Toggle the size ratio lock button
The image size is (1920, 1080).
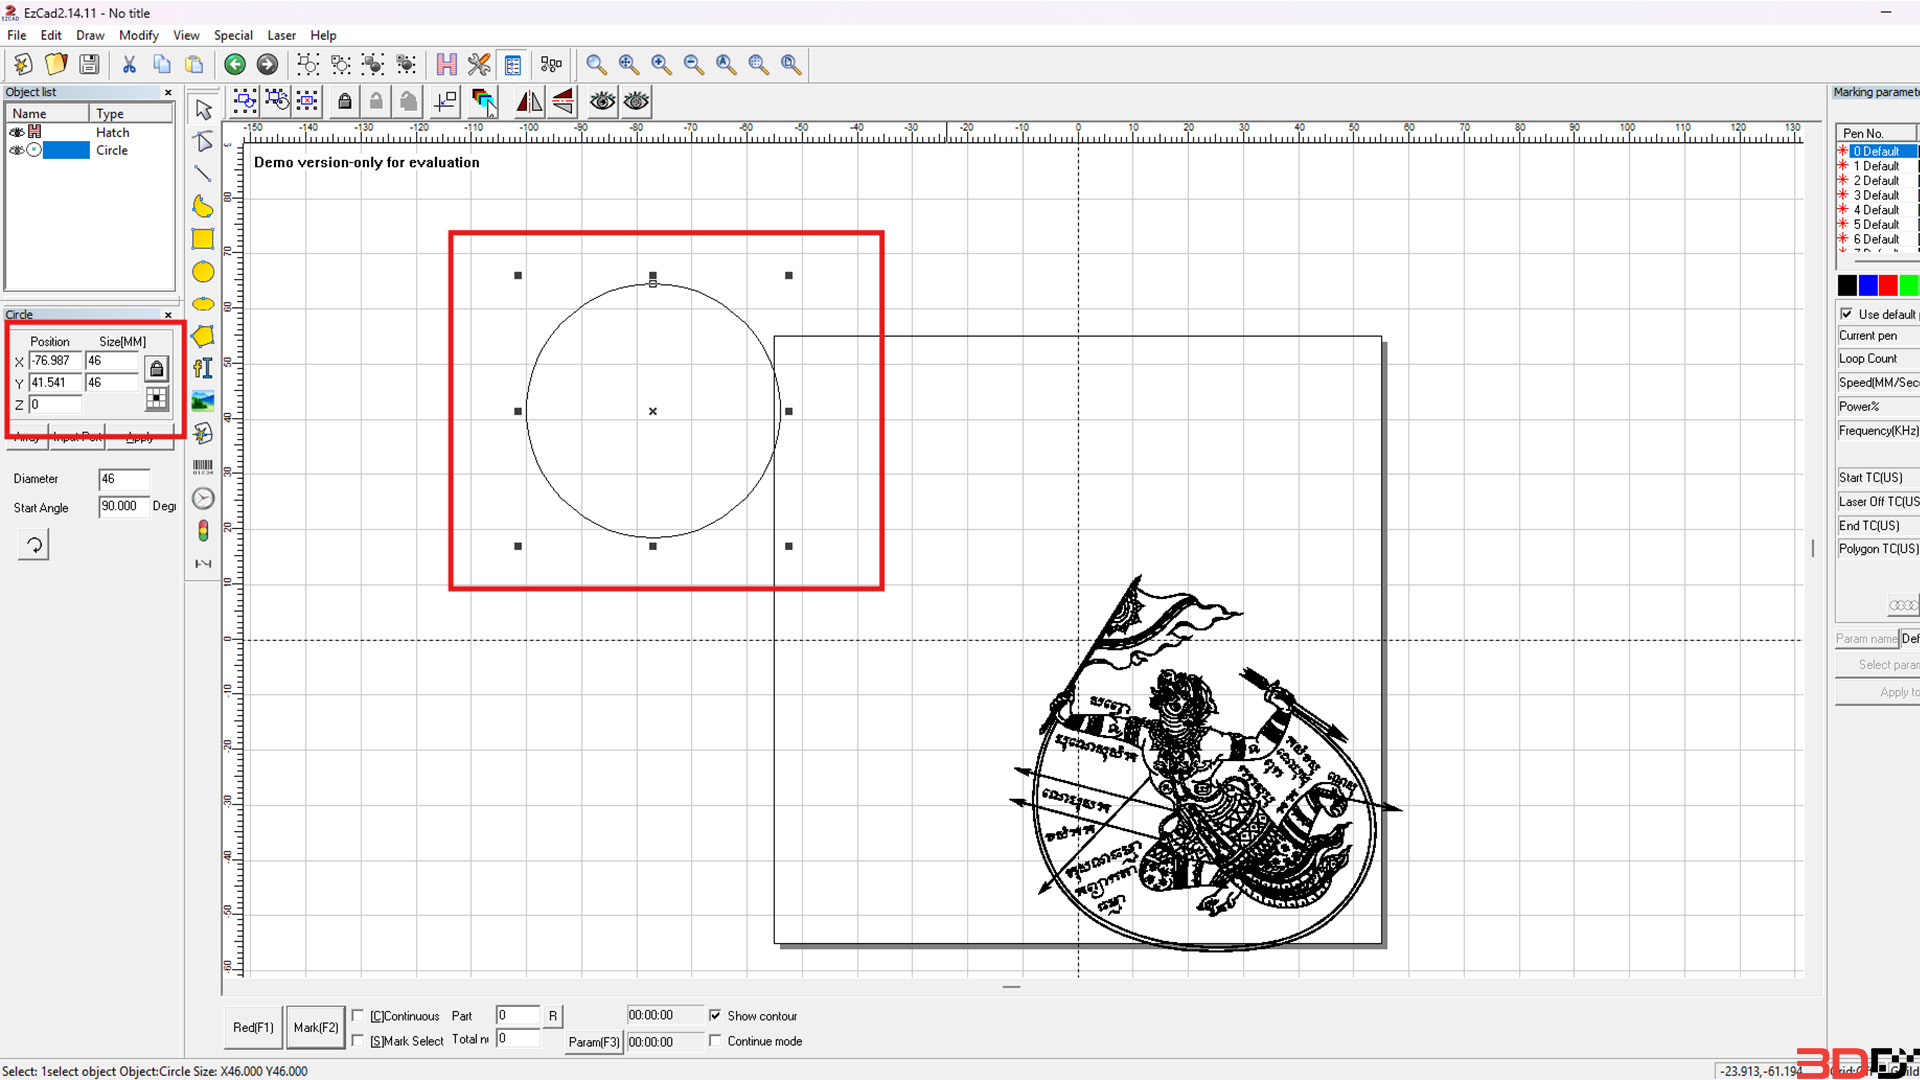coord(157,369)
